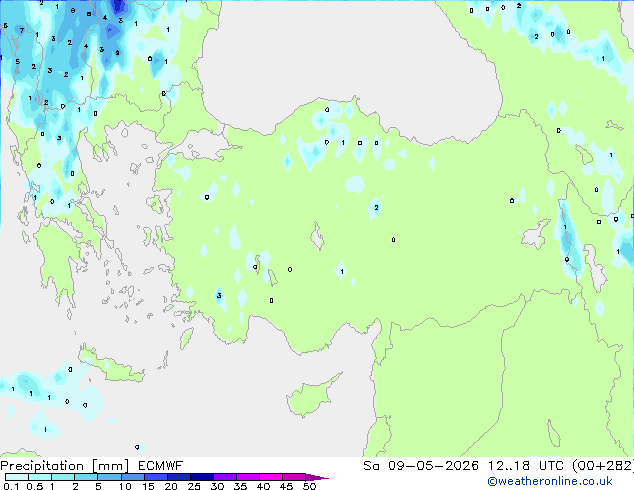
Task: Click the legend arrow tip above 50 mm
Action: [317, 477]
